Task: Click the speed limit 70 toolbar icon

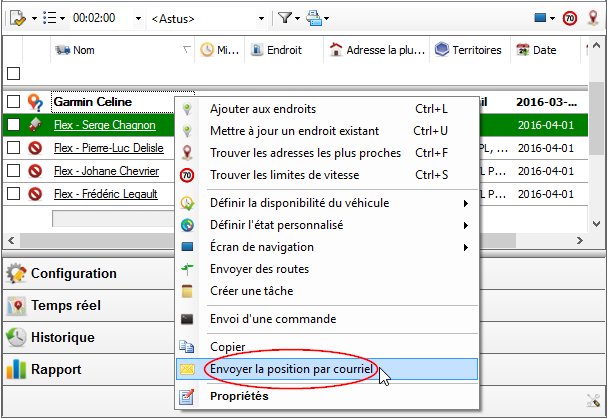Action: click(x=570, y=18)
